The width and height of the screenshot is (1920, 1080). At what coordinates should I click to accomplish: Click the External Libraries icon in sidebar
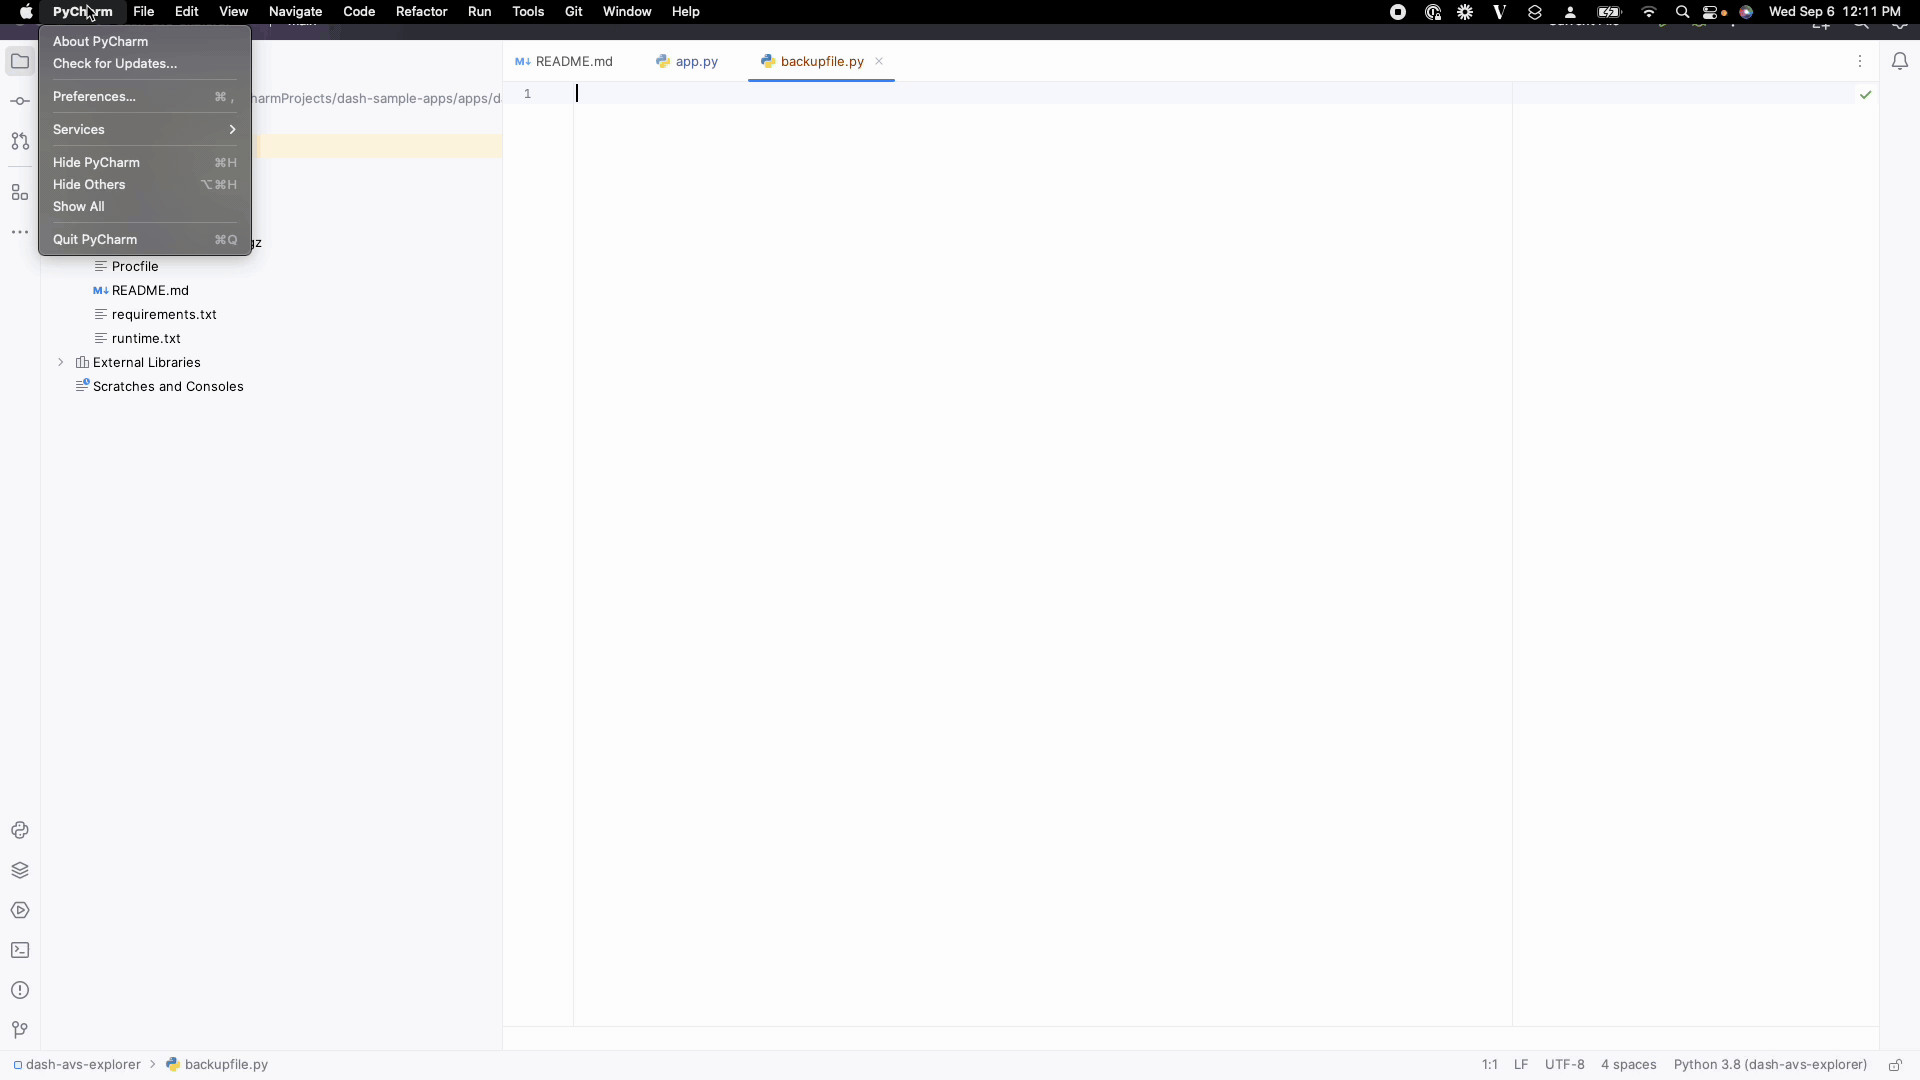80,361
